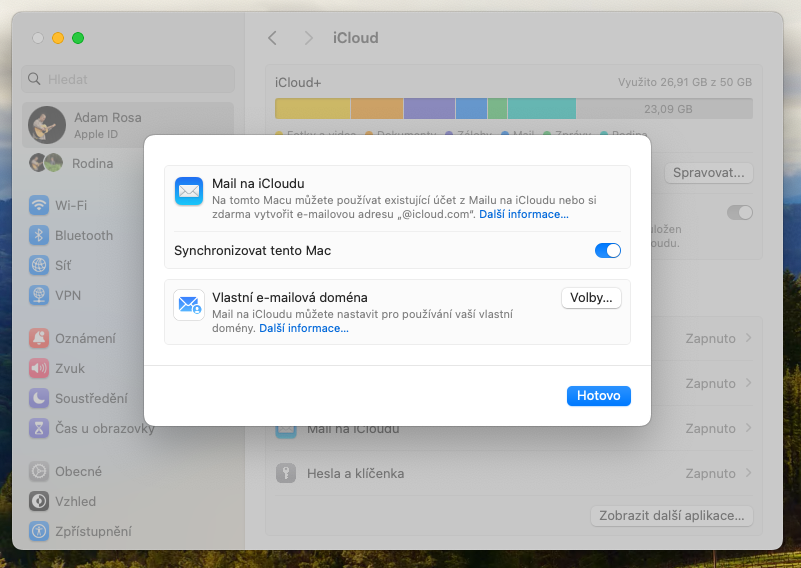801x568 pixels.
Task: Click the Zapnuto status in Hesla a klíčenka row
Action: click(710, 474)
